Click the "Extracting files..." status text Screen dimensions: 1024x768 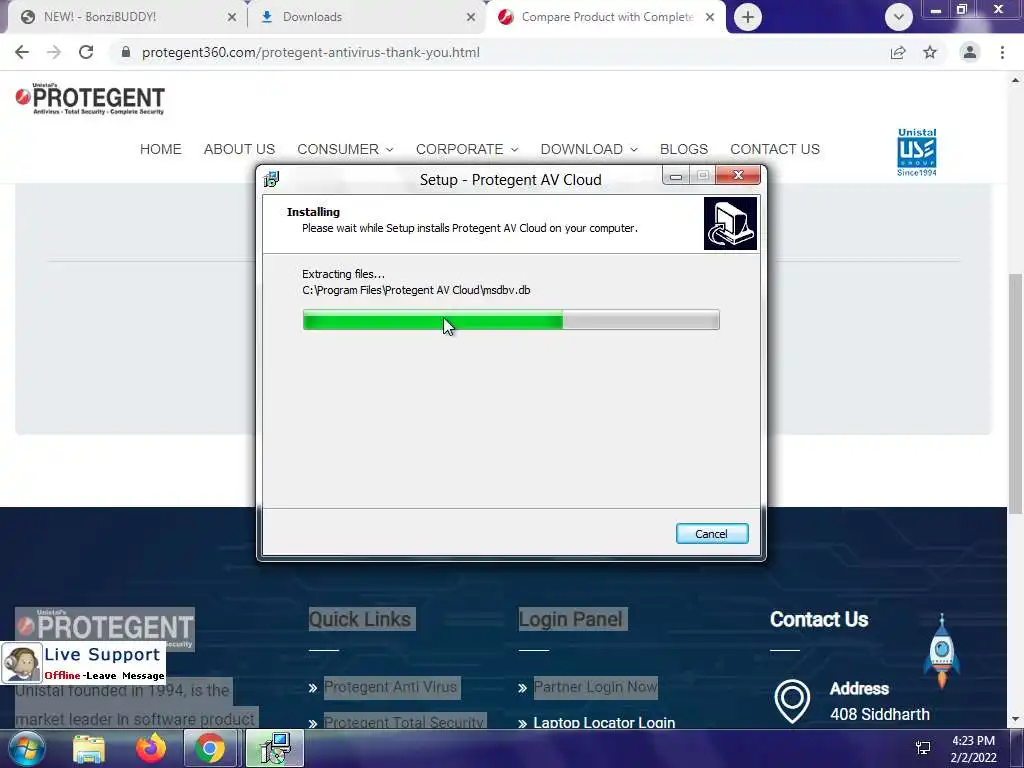344,274
